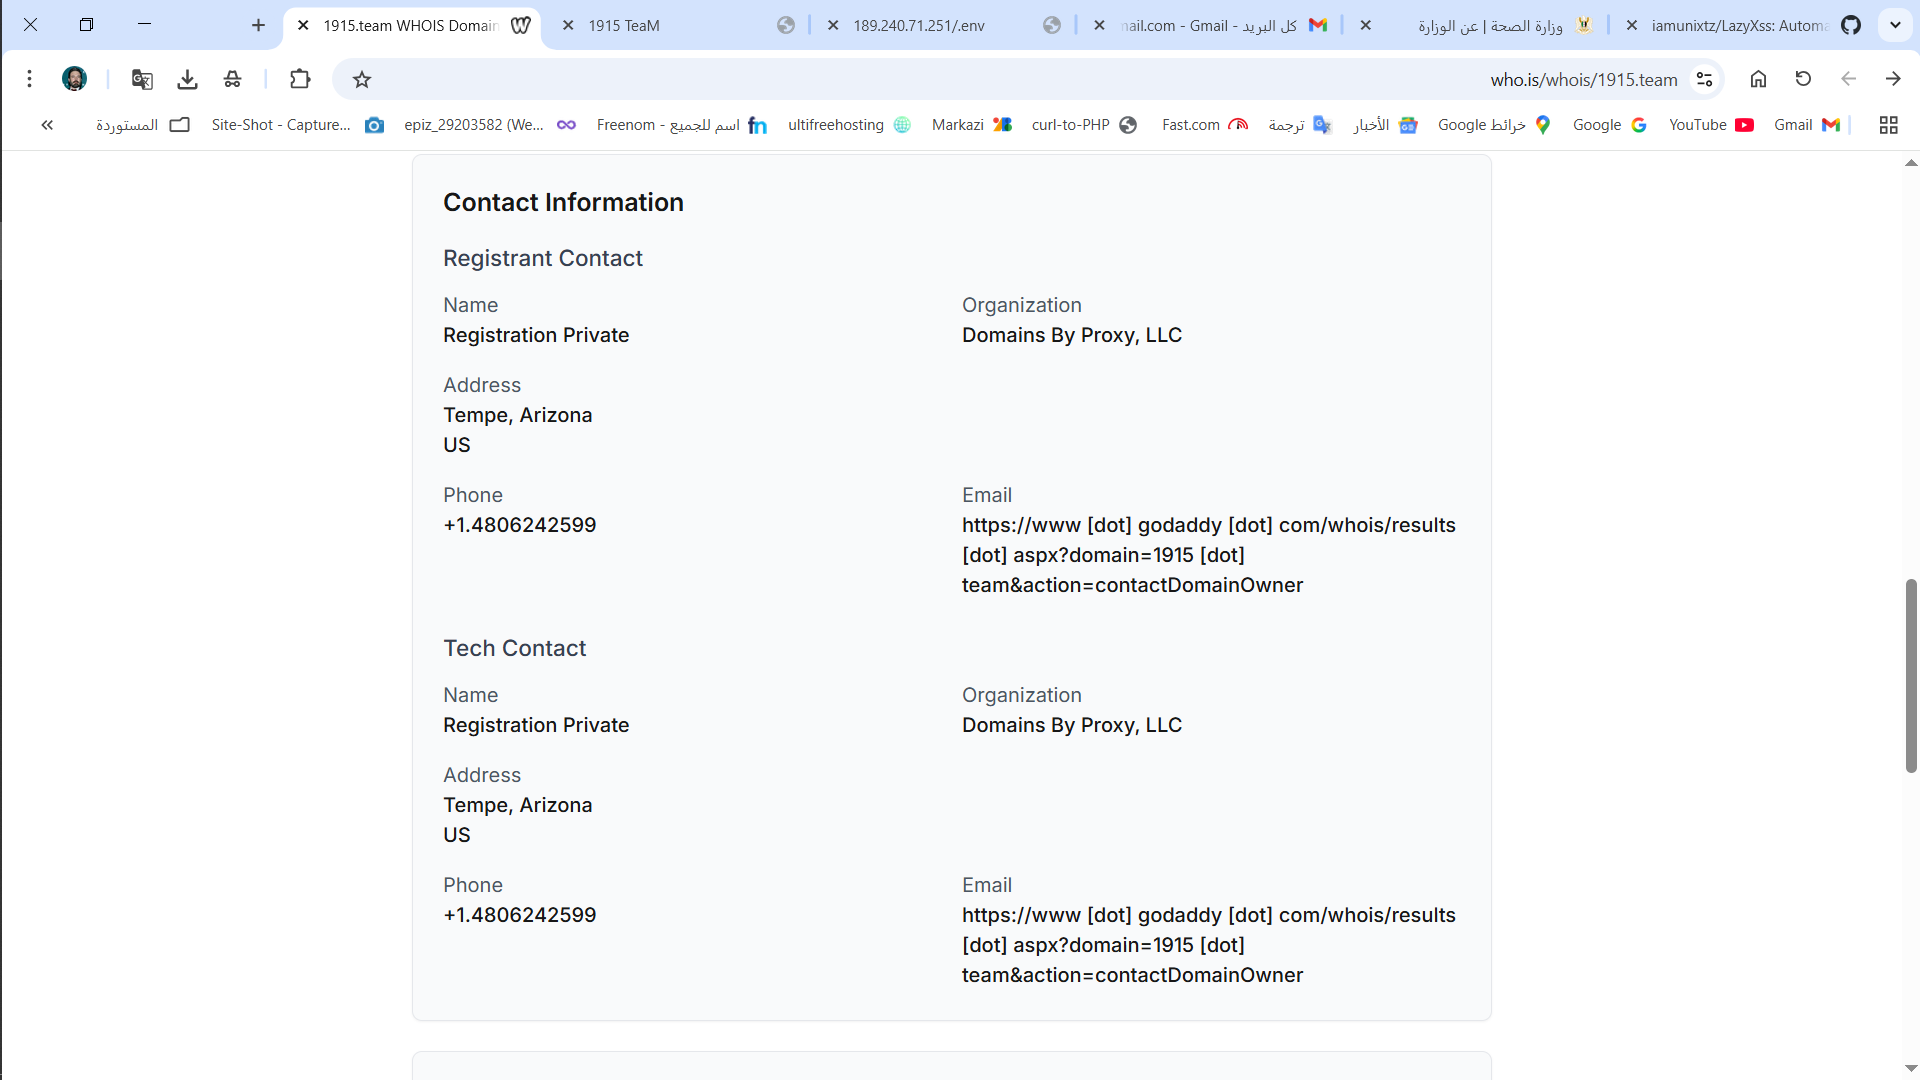Viewport: 1920px width, 1080px height.
Task: Go to the home page icon
Action: coord(1758,79)
